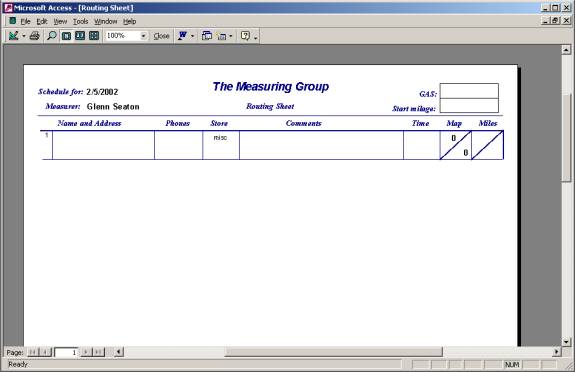The image size is (575, 372).
Task: Click the last page navigation button
Action: [98, 352]
